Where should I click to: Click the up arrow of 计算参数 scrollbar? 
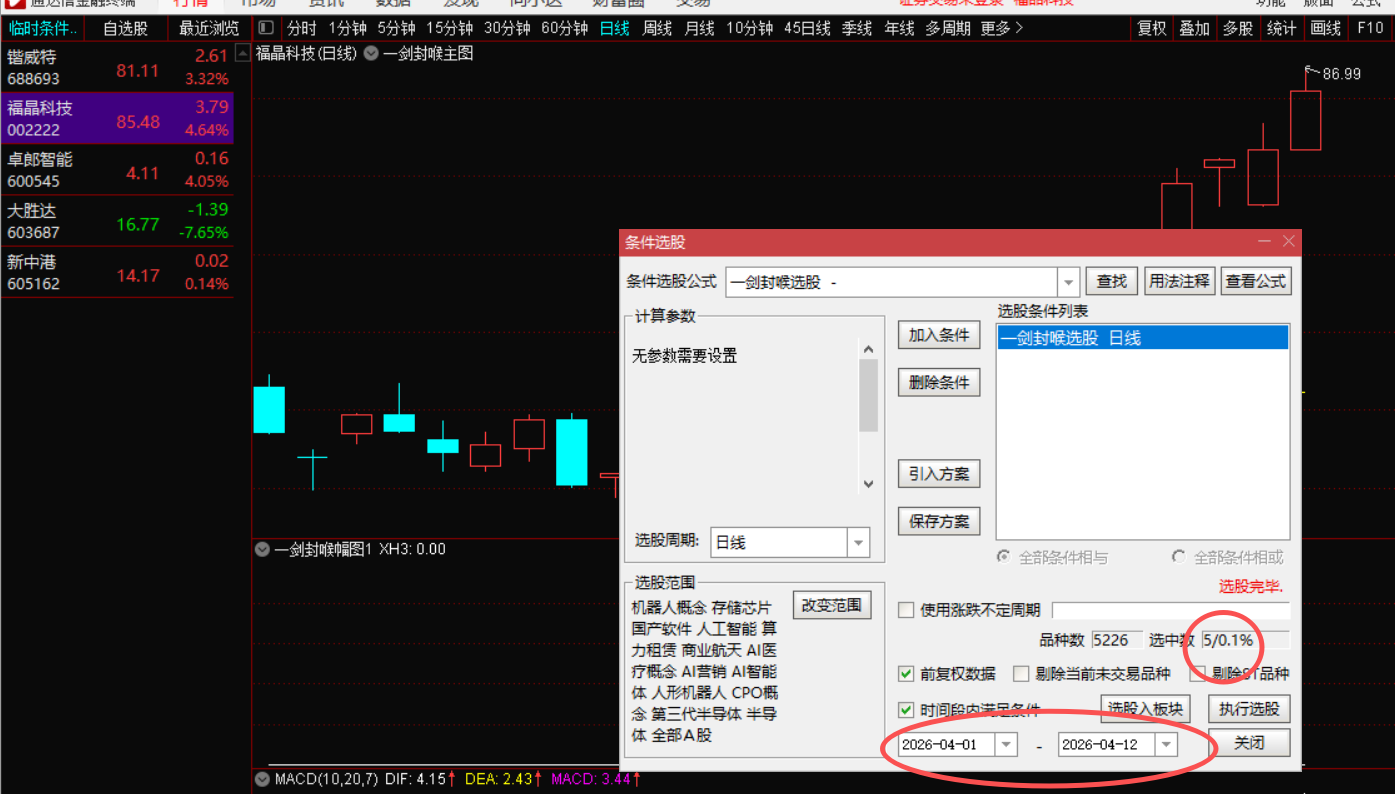click(868, 350)
